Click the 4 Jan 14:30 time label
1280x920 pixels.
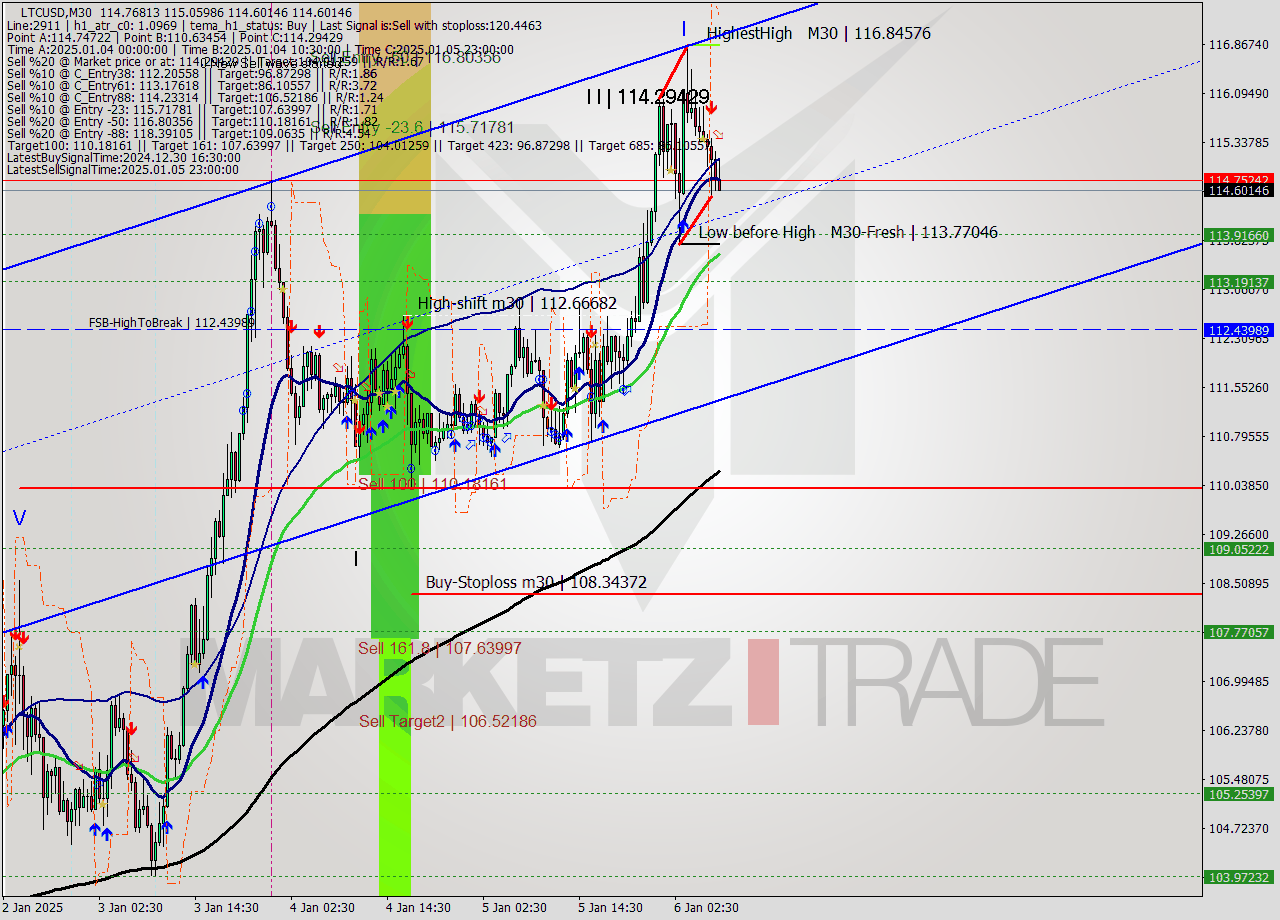(x=419, y=908)
